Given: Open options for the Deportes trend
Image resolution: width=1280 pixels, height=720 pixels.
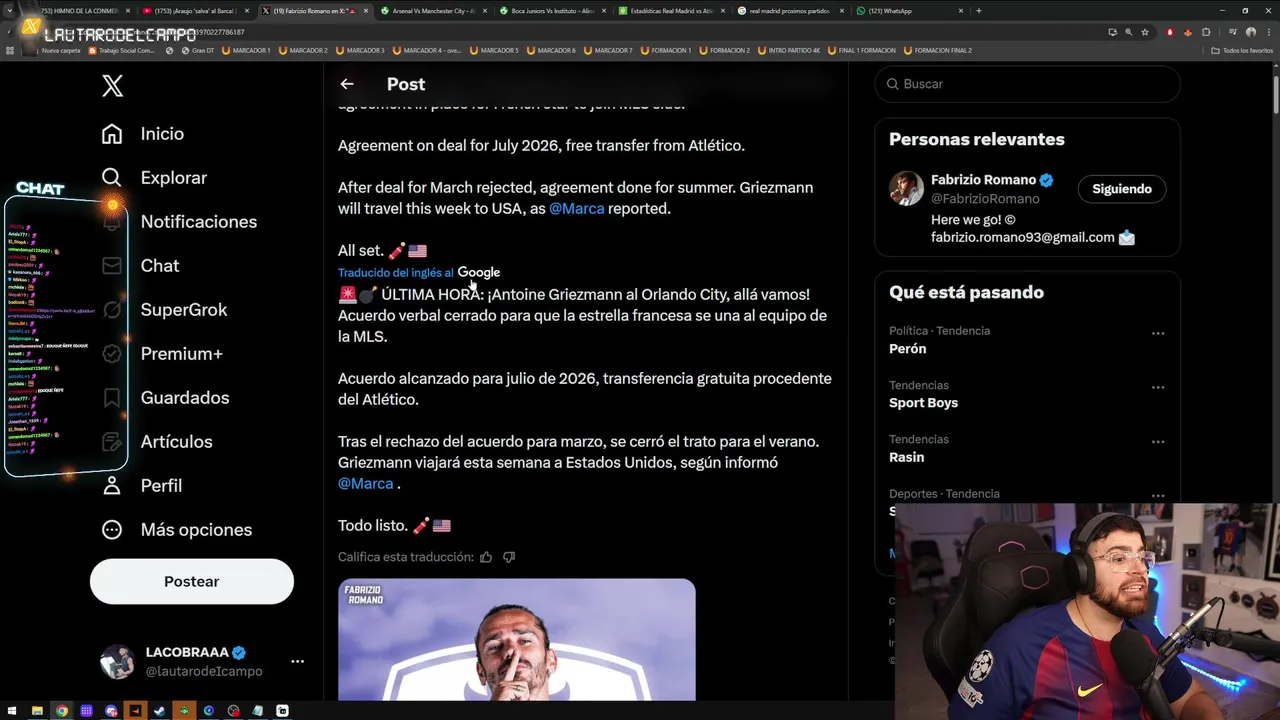Looking at the screenshot, I should (x=1157, y=496).
